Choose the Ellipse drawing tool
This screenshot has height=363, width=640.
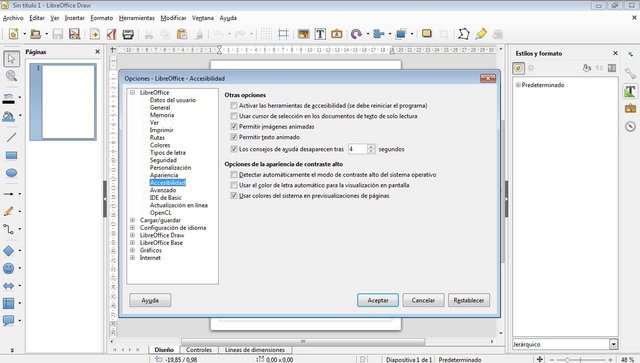pyautogui.click(x=11, y=173)
